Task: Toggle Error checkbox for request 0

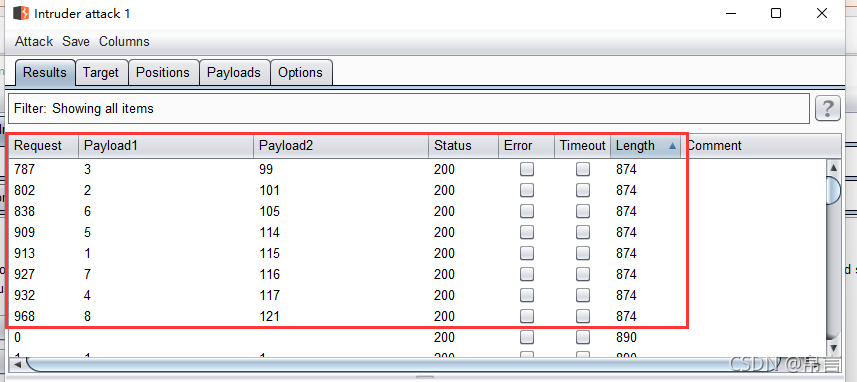Action: coord(527,337)
